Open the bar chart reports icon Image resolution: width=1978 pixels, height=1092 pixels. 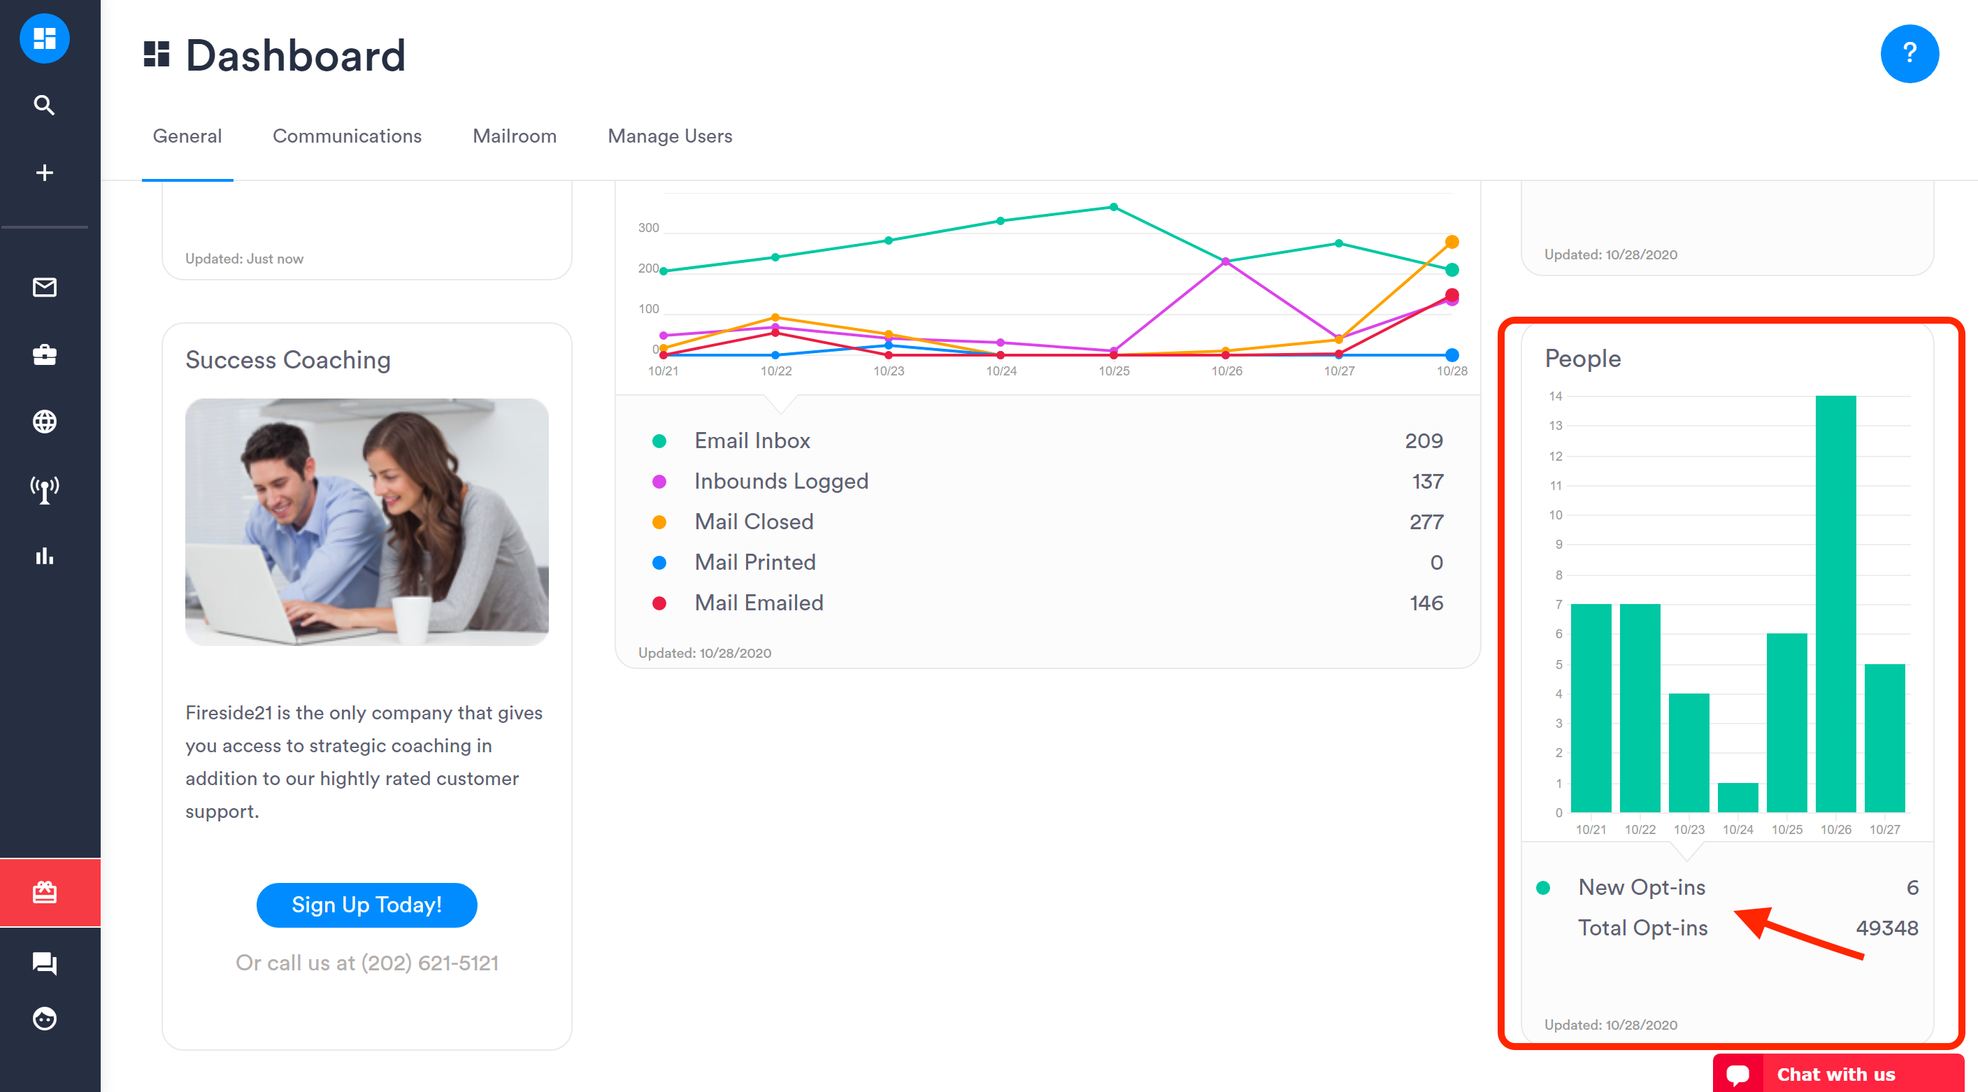(x=44, y=556)
